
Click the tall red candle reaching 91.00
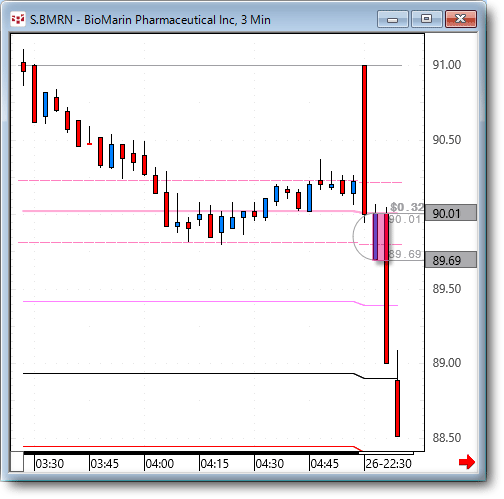coord(365,140)
